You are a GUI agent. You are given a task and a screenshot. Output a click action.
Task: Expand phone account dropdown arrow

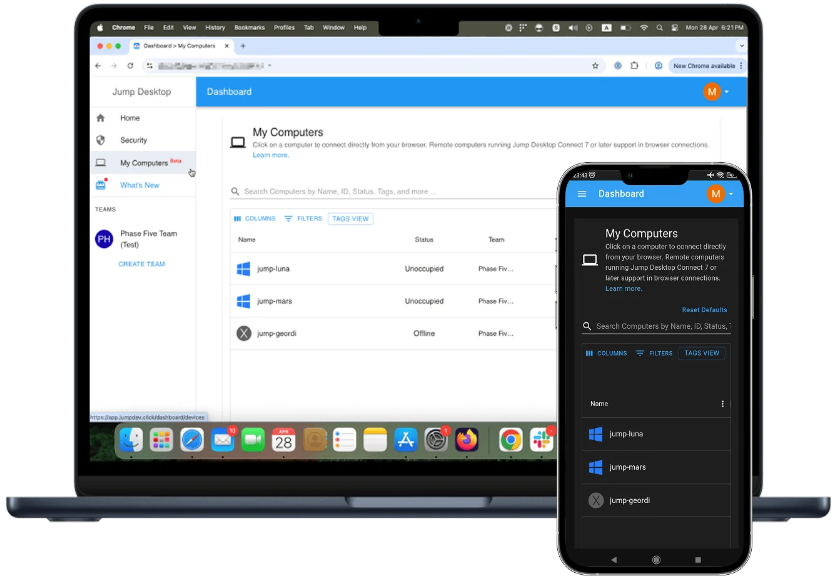tap(731, 194)
